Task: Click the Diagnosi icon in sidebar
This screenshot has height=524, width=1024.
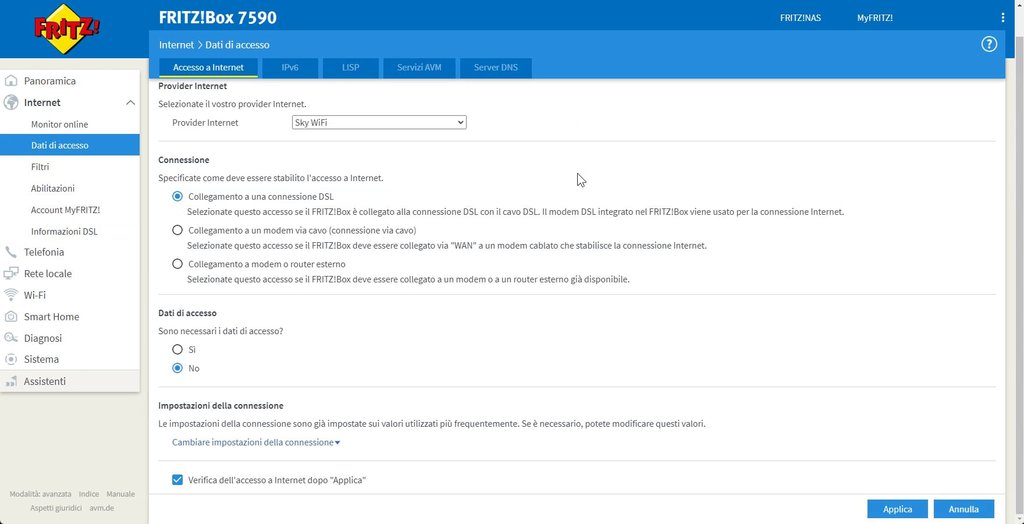Action: point(12,338)
